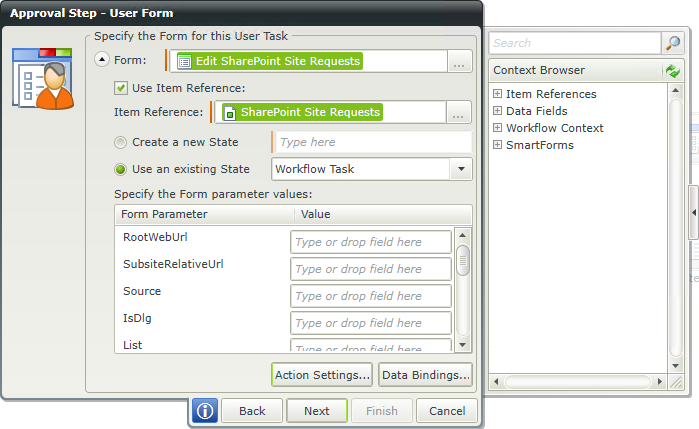The width and height of the screenshot is (699, 429).
Task: Select the Create a new State radio
Action: click(x=121, y=143)
